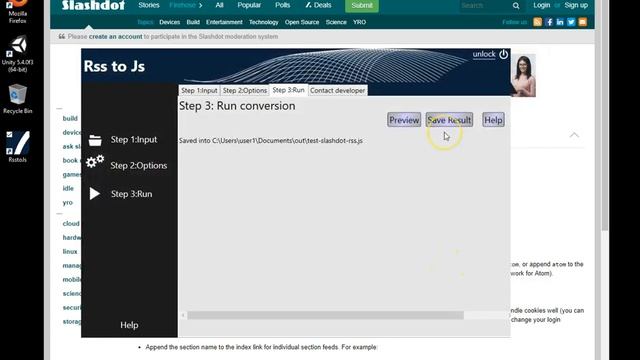This screenshot has width=640, height=360.
Task: Click the gears icon for Step 2:Options
Action: pyautogui.click(x=95, y=162)
